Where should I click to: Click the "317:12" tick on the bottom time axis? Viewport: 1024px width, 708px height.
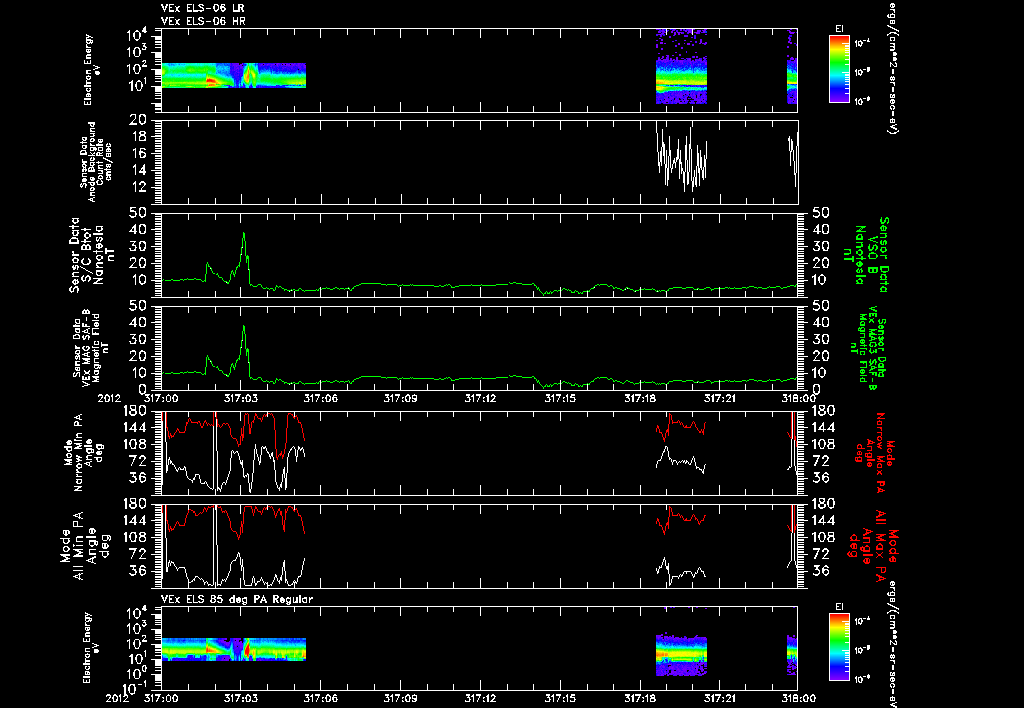[x=480, y=698]
